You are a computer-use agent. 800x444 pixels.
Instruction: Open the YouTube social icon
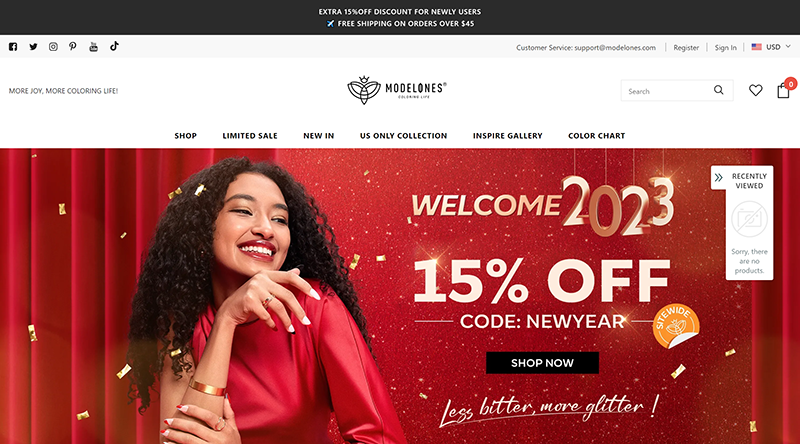click(93, 47)
